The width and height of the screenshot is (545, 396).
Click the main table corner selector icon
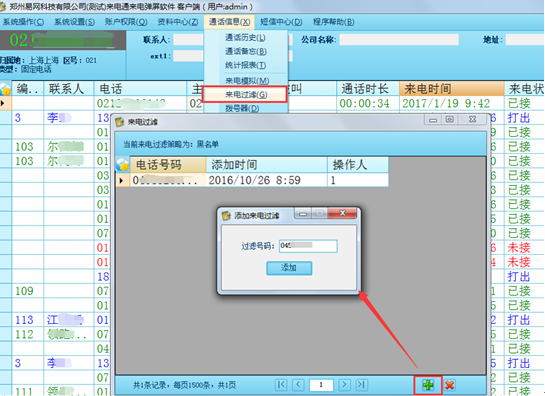(x=6, y=89)
